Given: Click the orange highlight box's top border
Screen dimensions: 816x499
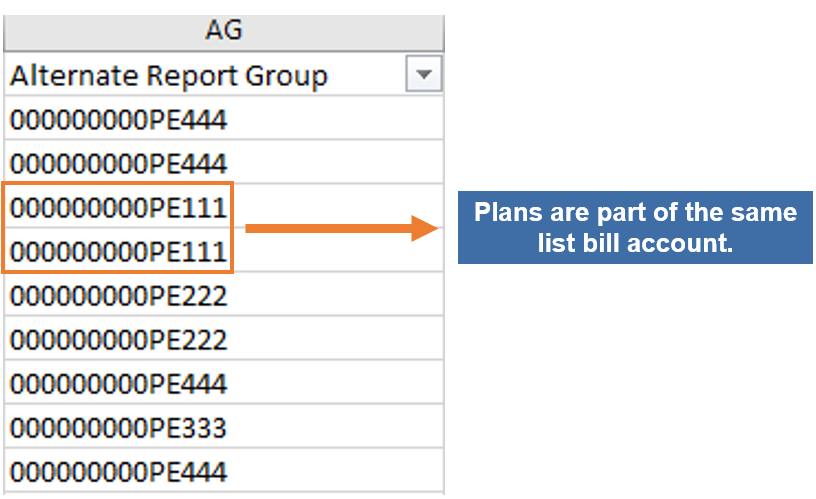Looking at the screenshot, I should click(x=118, y=185).
